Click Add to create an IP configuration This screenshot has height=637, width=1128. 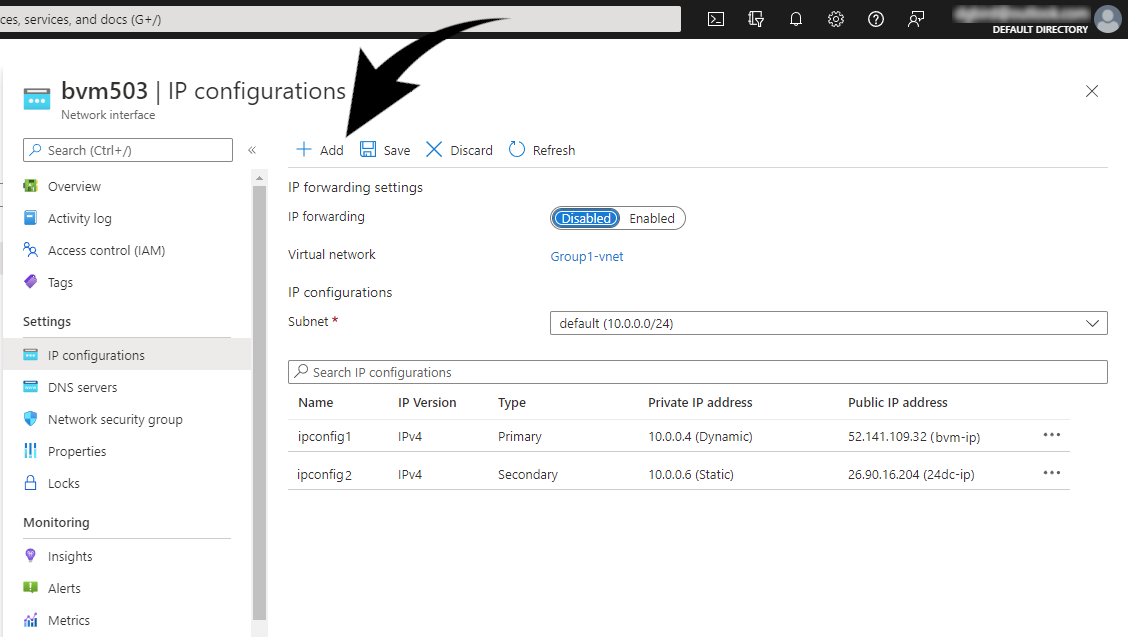[318, 149]
